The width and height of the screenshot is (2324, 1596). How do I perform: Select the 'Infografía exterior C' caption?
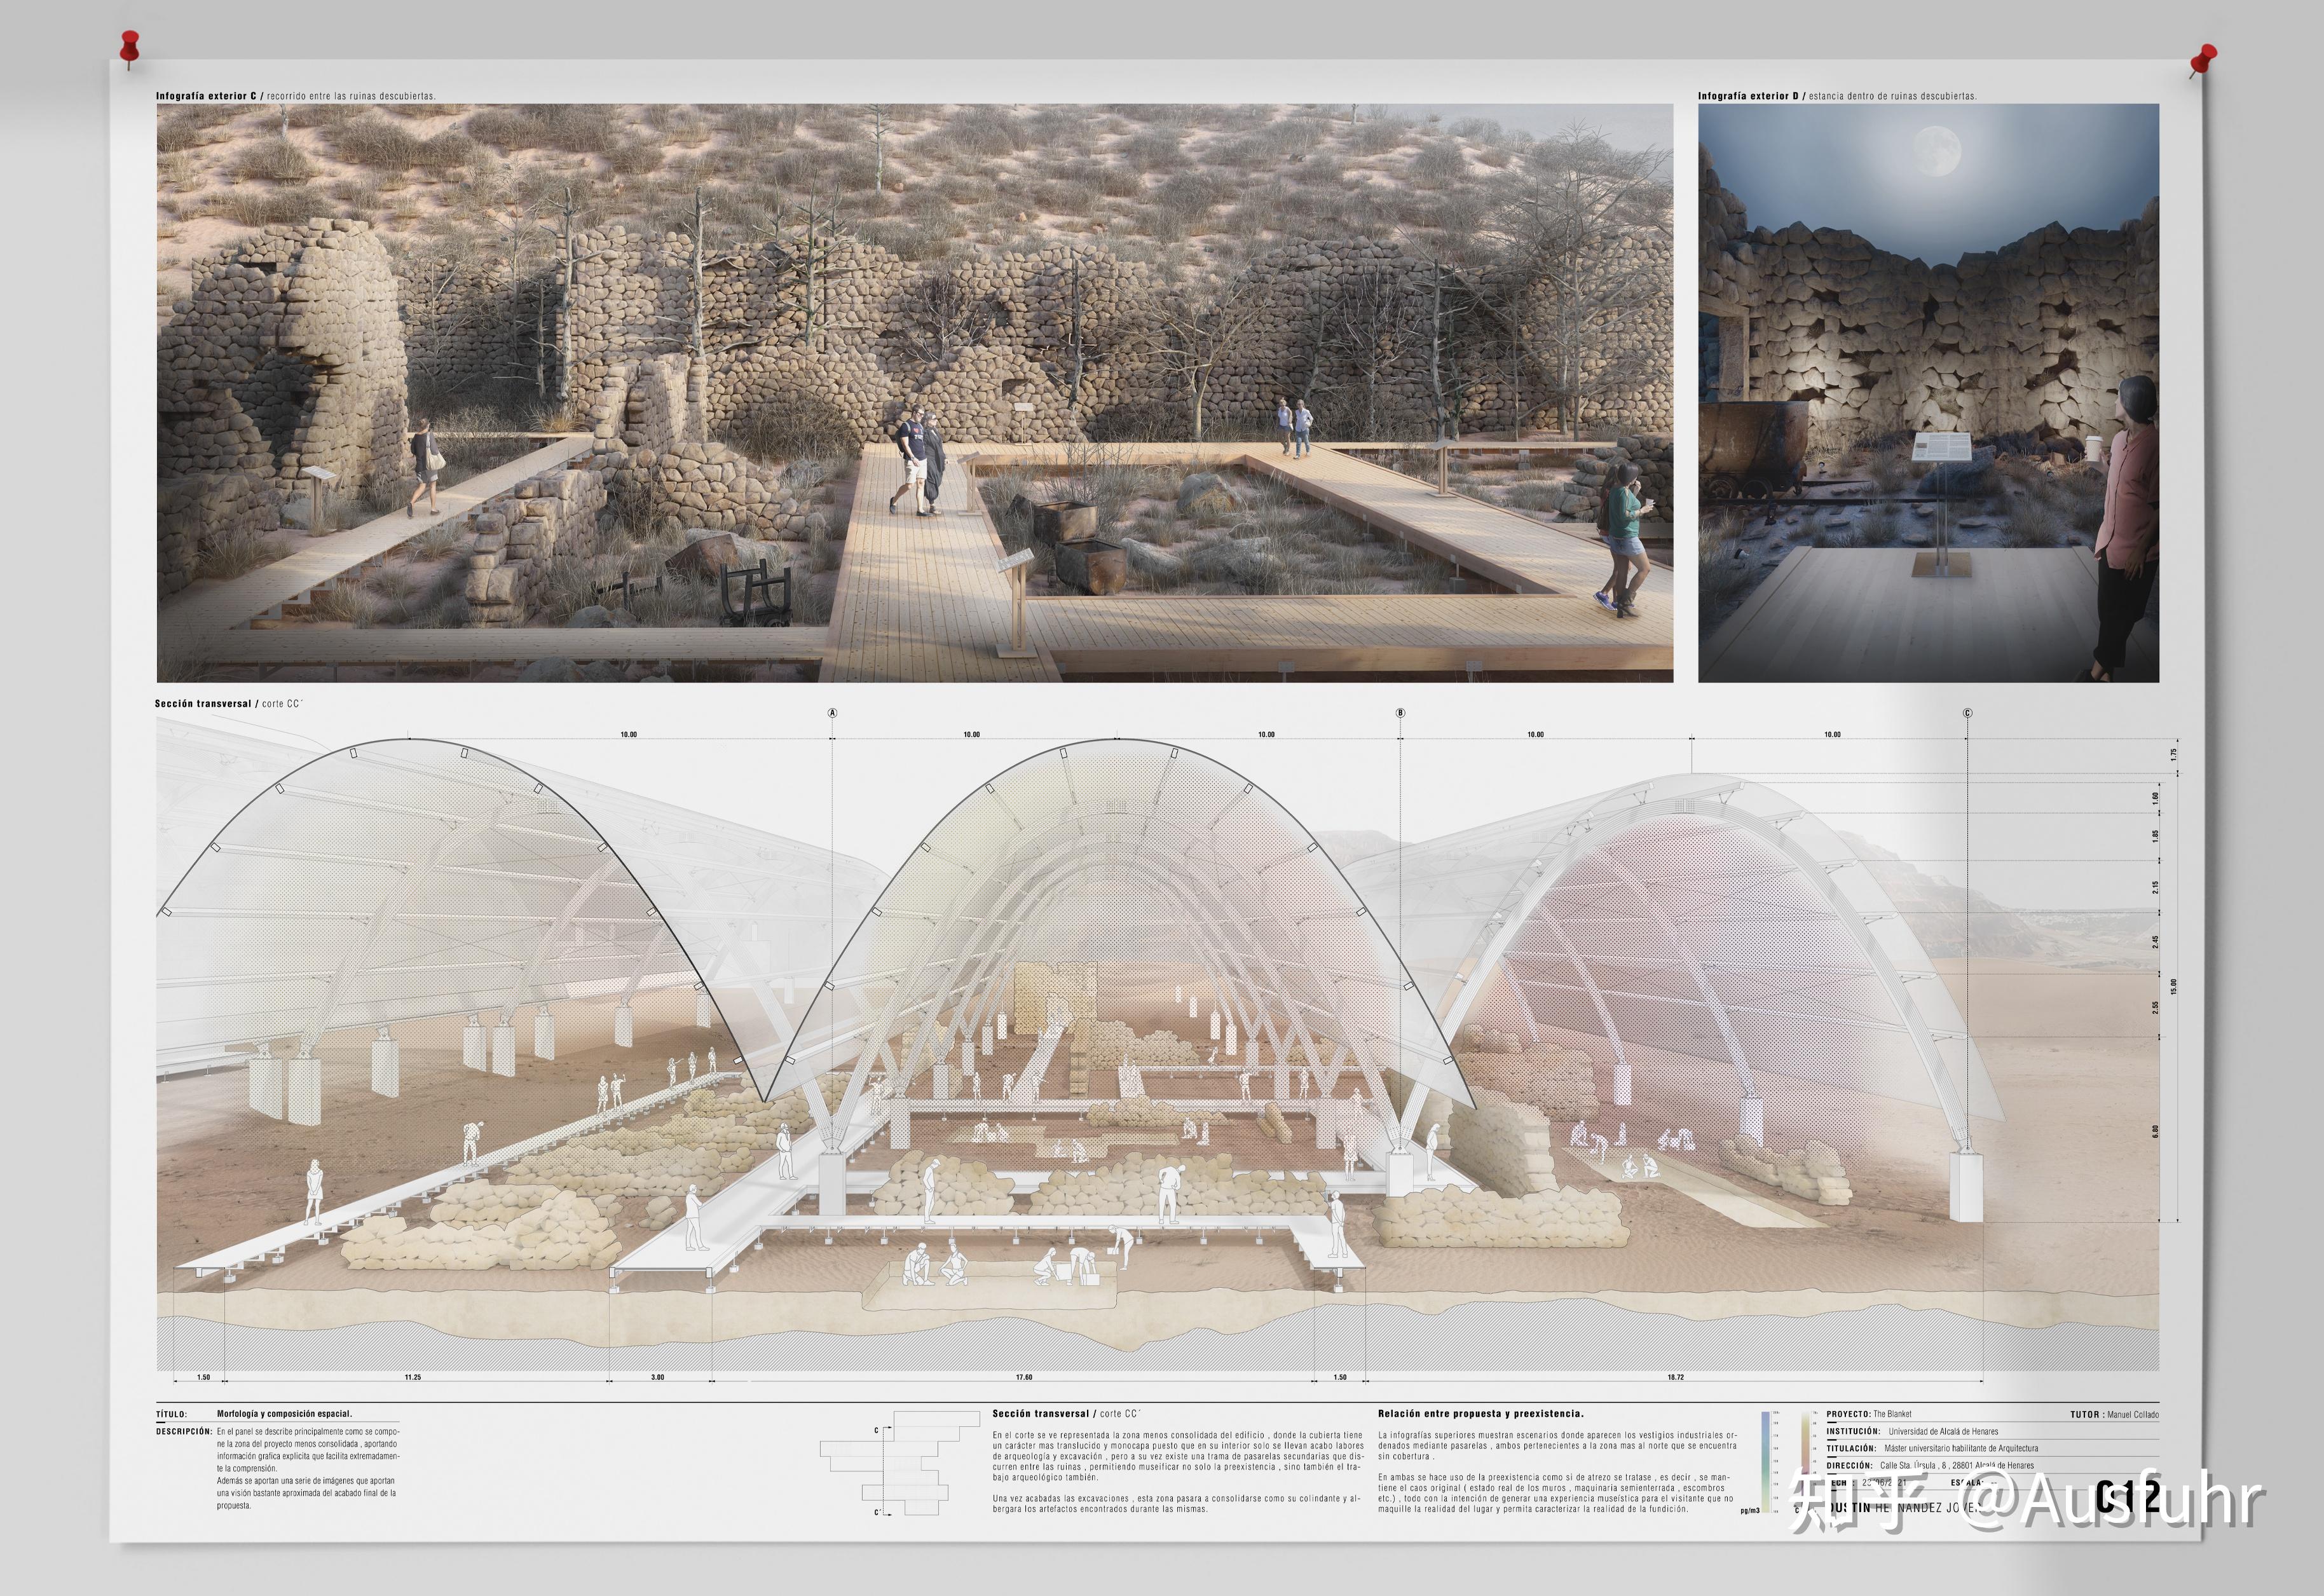(x=295, y=96)
